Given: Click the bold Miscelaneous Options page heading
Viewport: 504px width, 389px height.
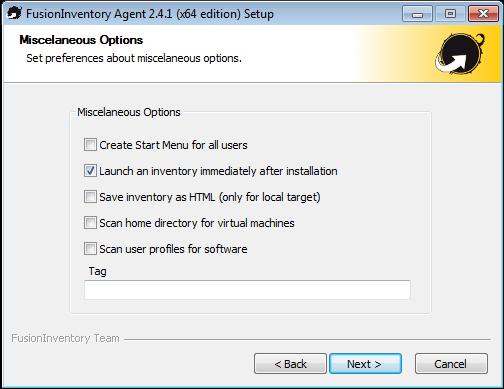Looking at the screenshot, I should point(81,40).
